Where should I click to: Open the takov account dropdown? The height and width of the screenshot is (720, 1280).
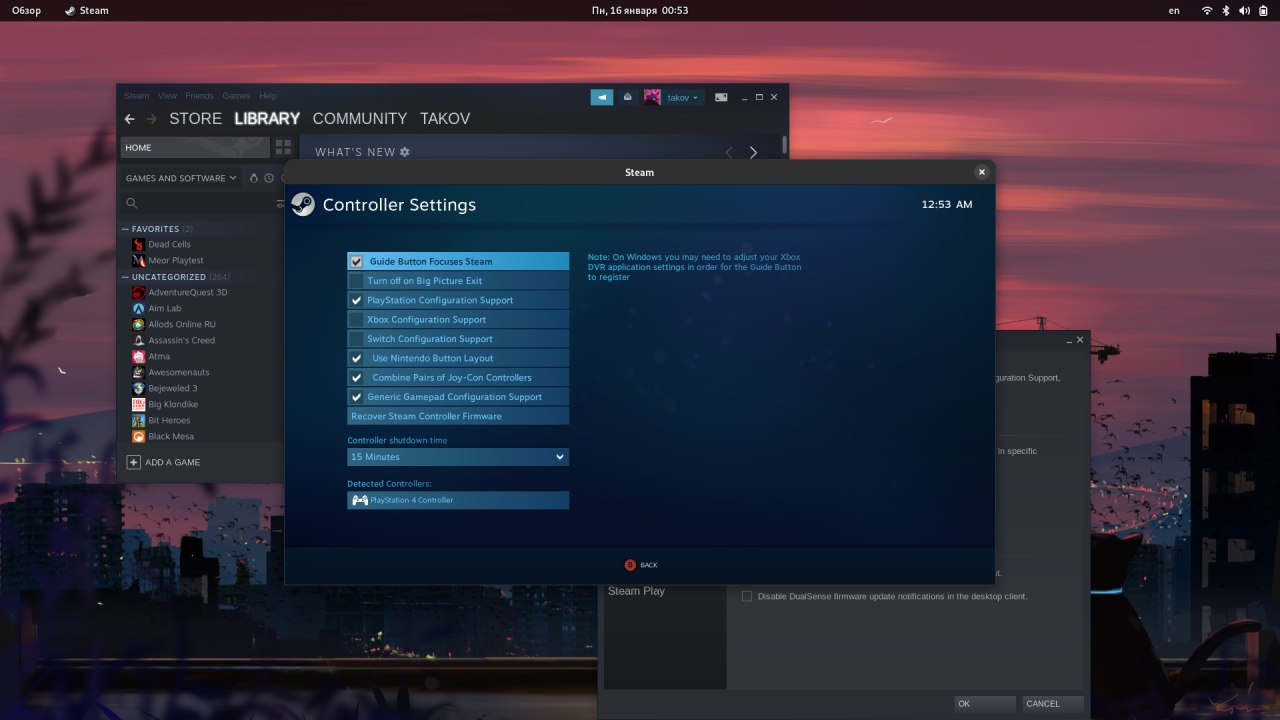coord(683,97)
